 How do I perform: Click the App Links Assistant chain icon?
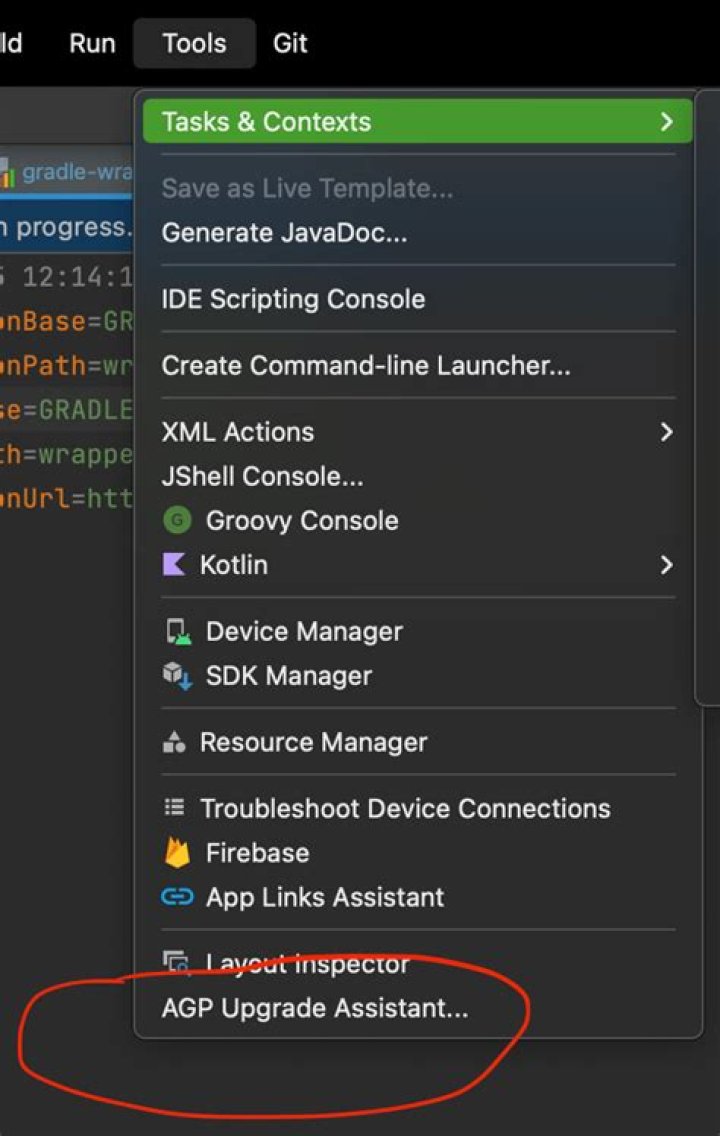pyautogui.click(x=177, y=897)
